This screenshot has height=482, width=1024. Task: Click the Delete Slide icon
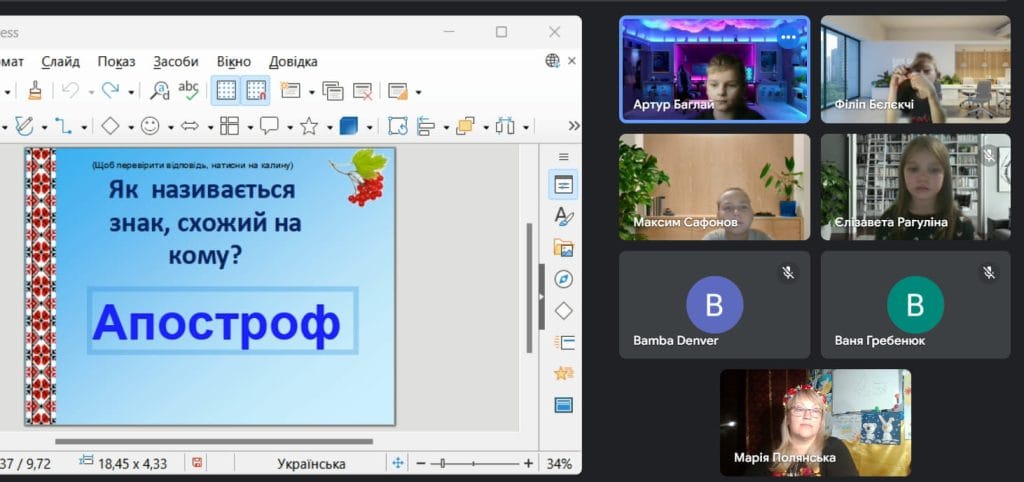click(362, 91)
